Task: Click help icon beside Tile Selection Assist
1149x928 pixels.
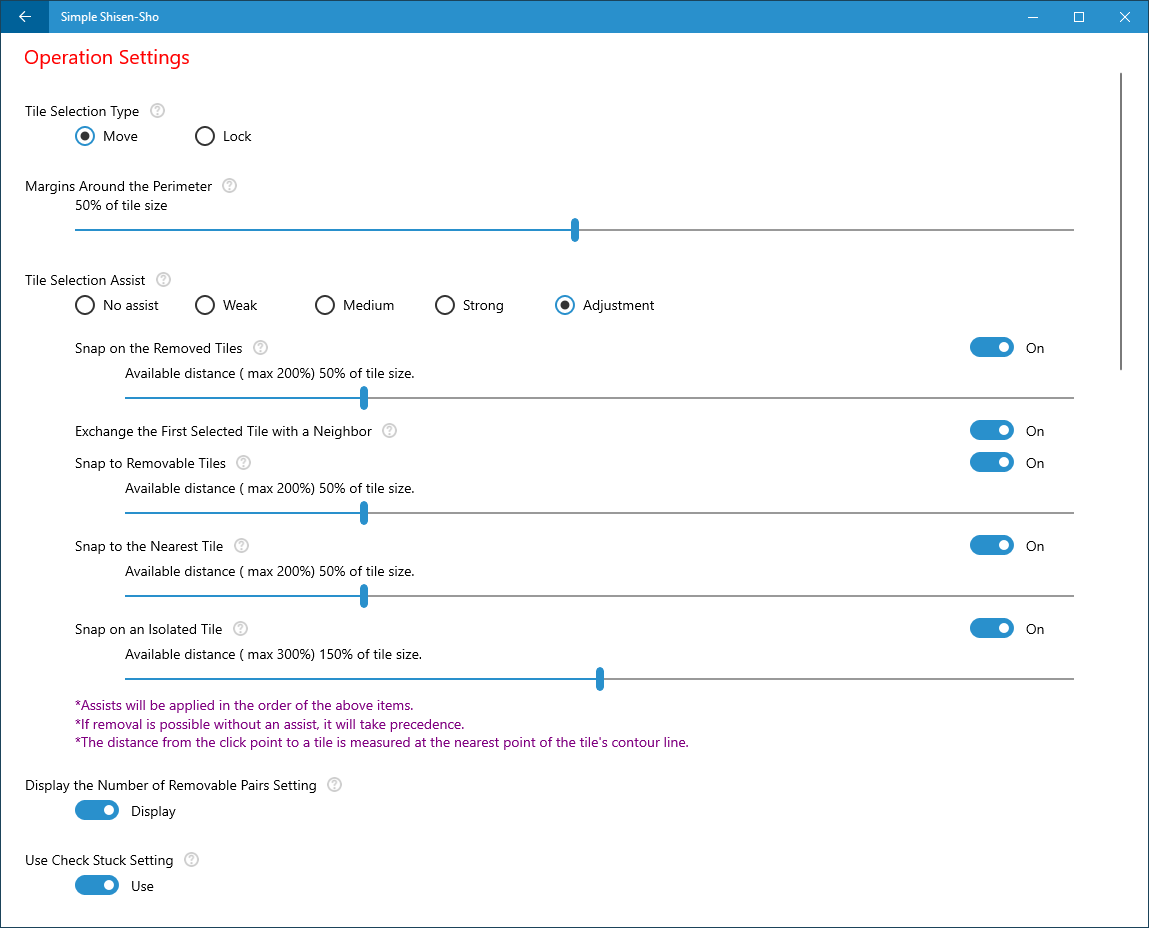Action: [164, 279]
